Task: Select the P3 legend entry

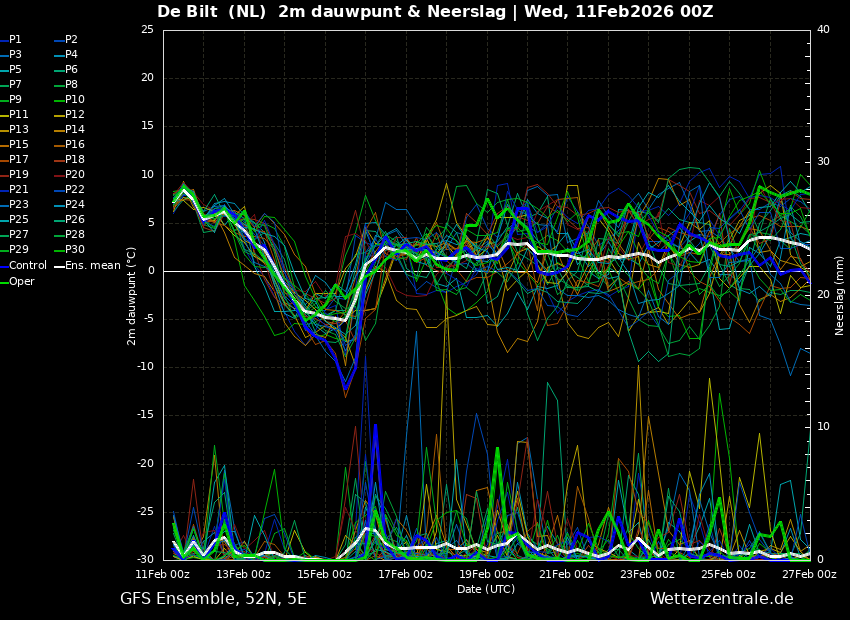Action: point(15,55)
